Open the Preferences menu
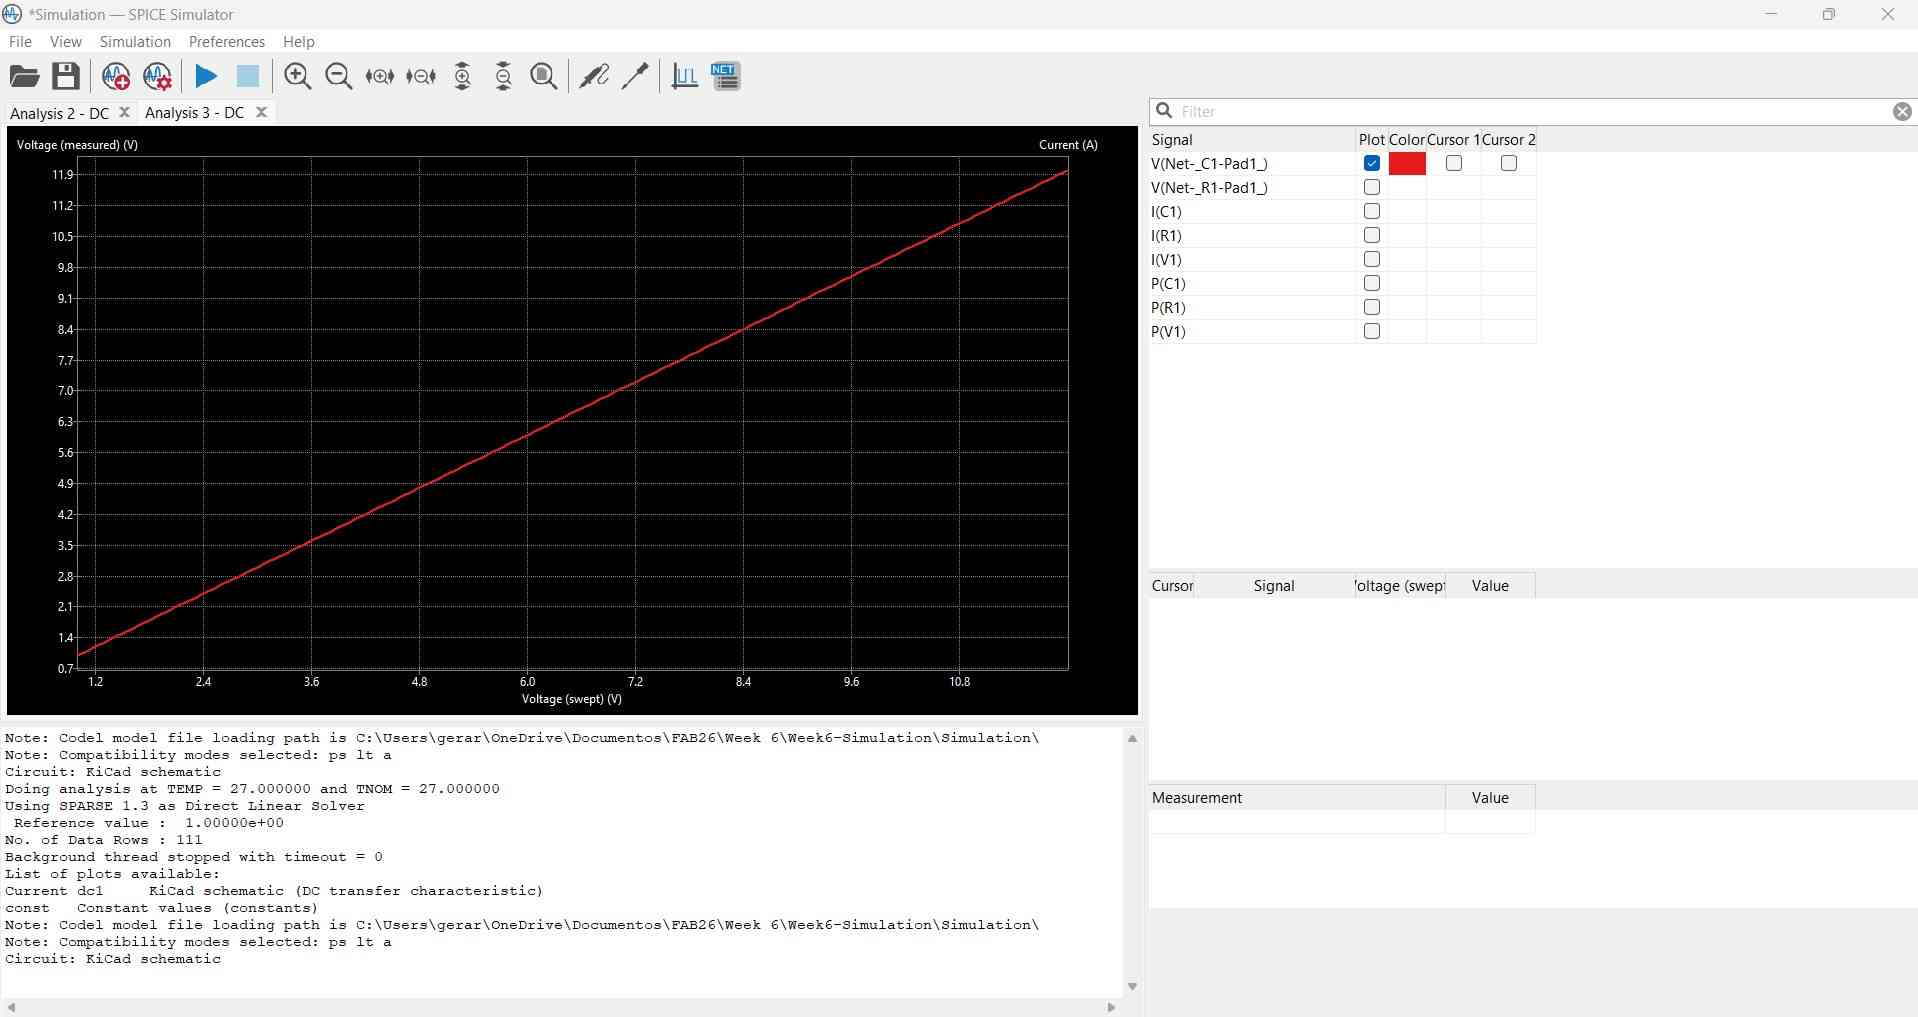Viewport: 1918px width, 1017px height. (226, 42)
